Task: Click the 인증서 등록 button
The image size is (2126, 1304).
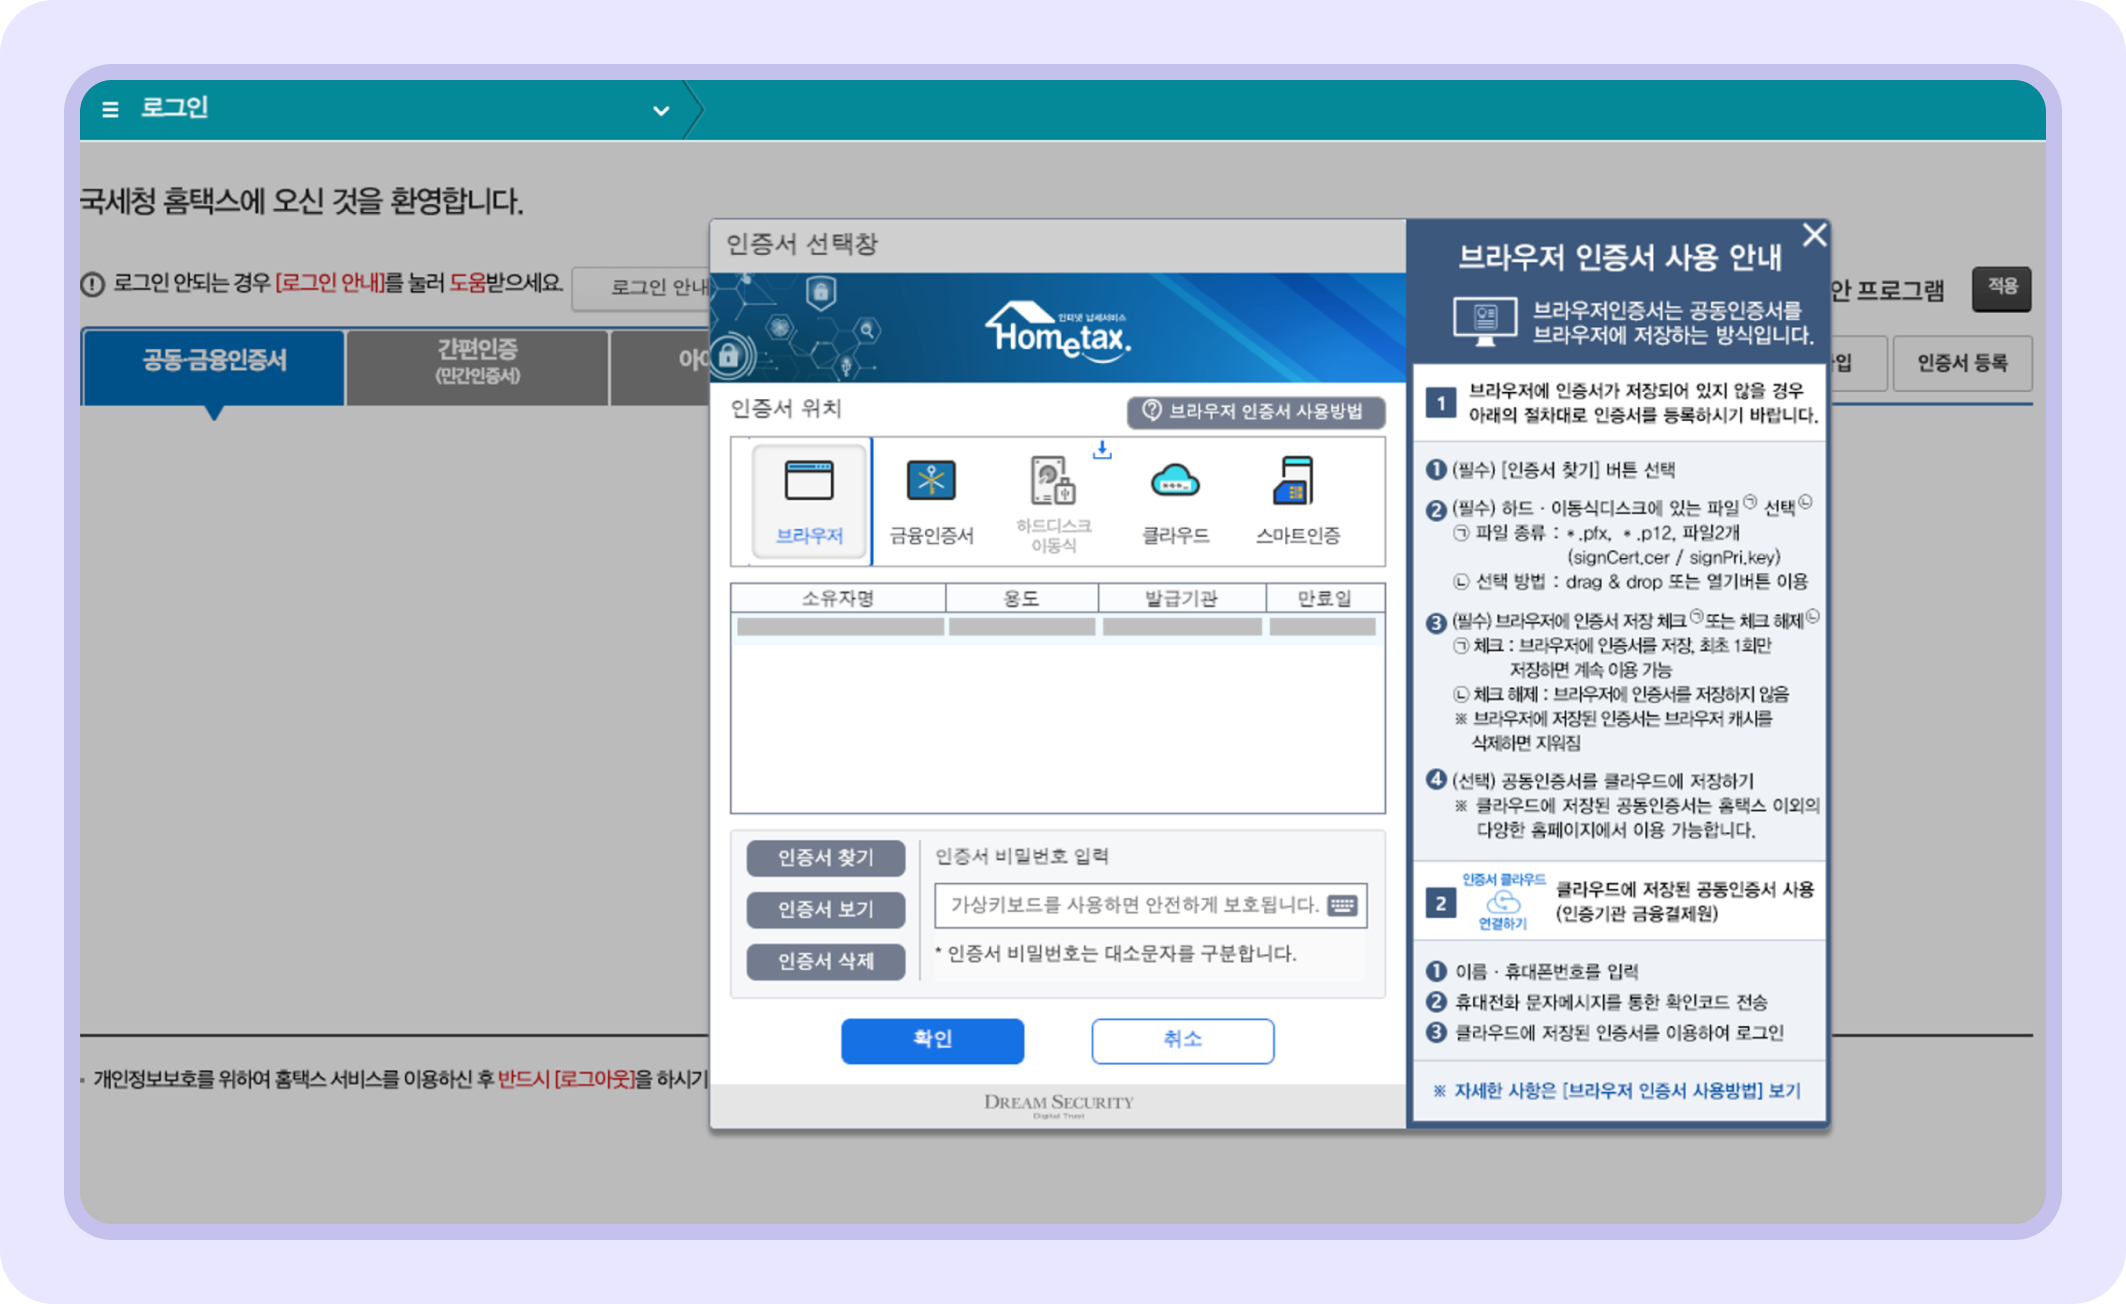Action: pos(1962,363)
